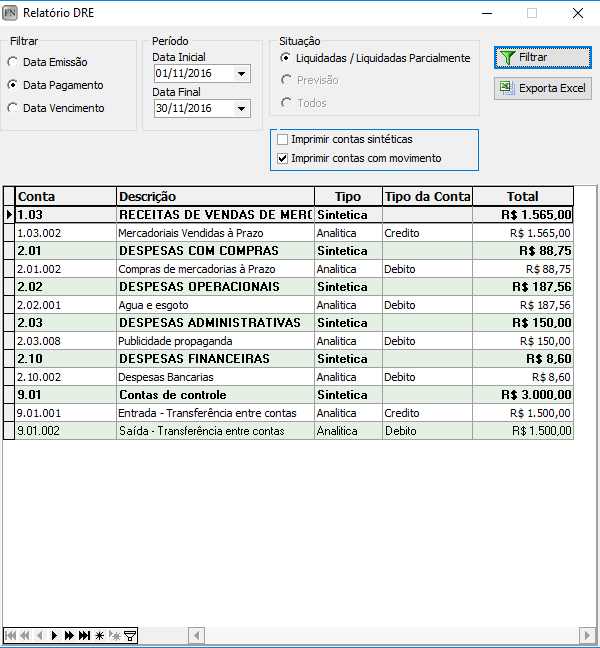Click the Conta column header
The image size is (600, 648).
coord(65,196)
